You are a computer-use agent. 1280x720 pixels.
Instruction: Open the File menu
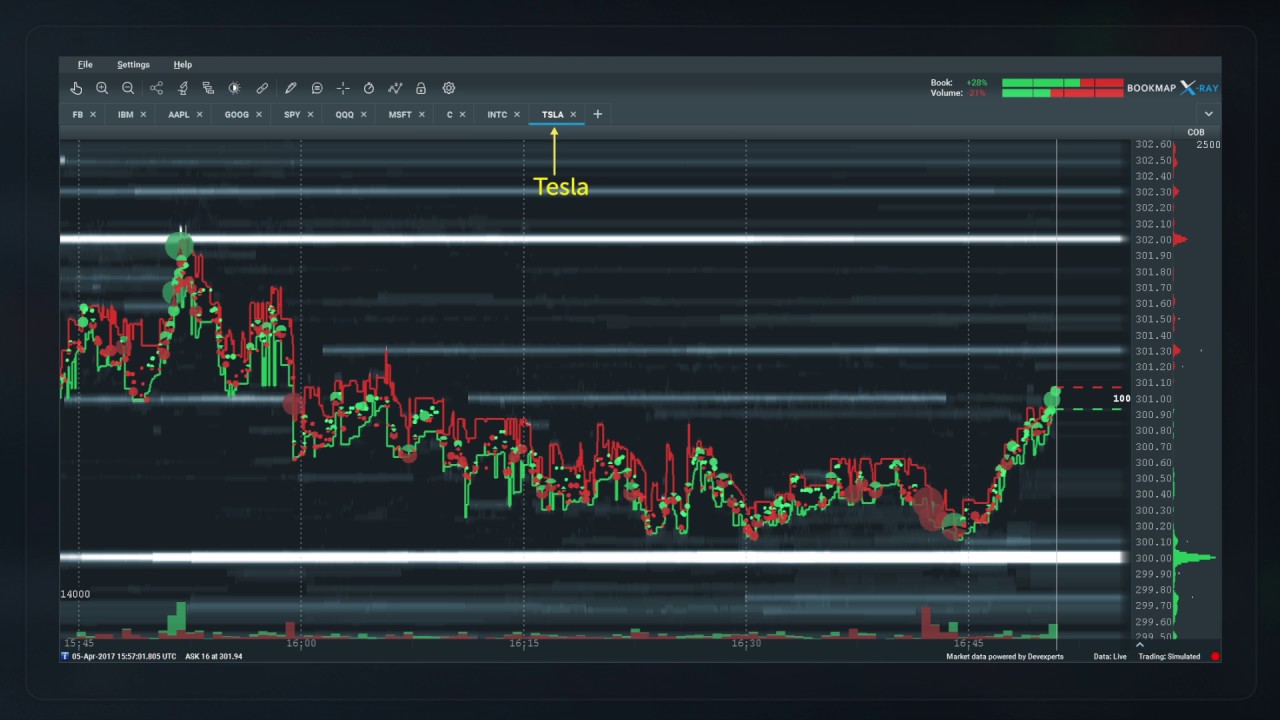click(85, 65)
